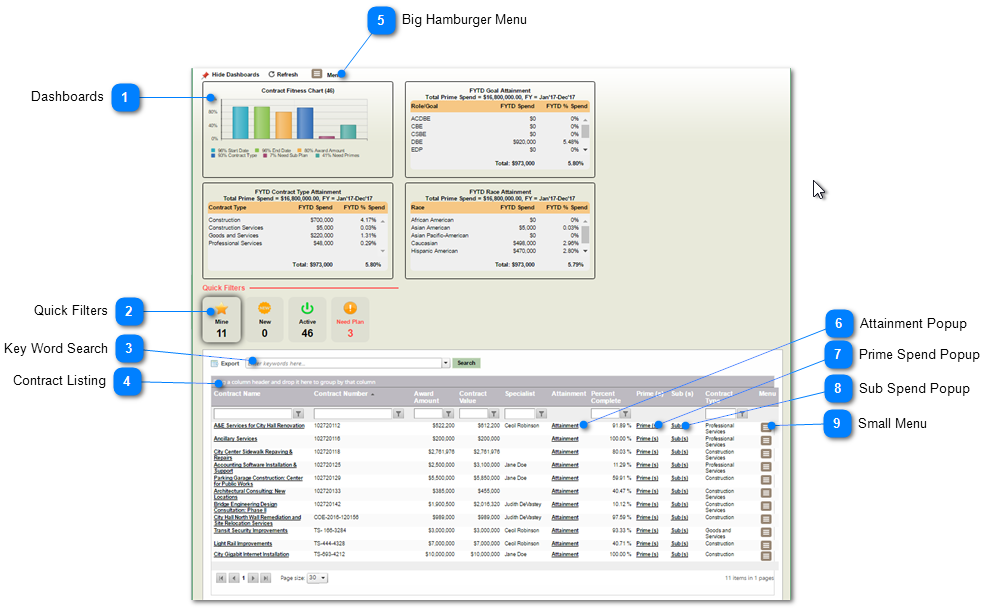
Task: Open the Page size dropdown
Action: tap(317, 578)
